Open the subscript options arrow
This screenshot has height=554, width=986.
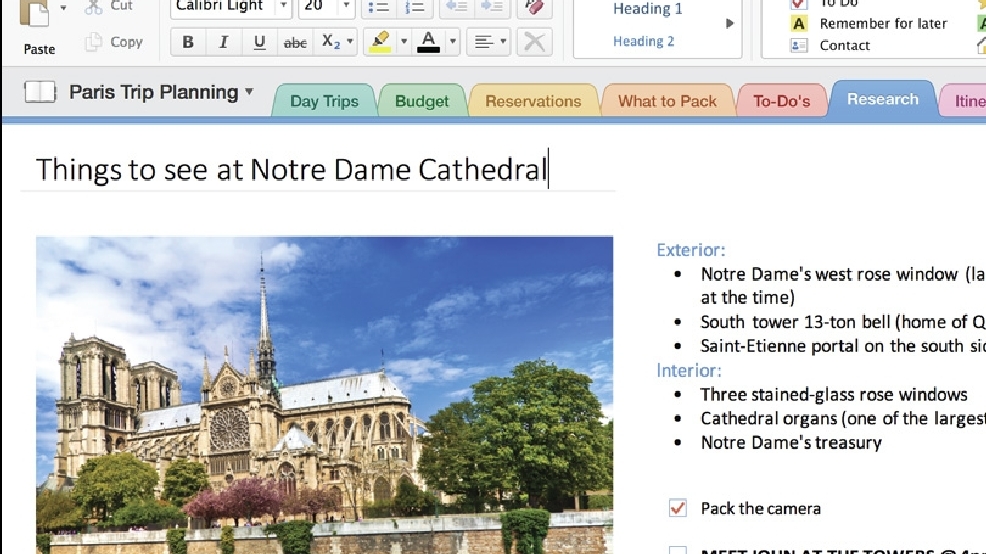[x=350, y=42]
